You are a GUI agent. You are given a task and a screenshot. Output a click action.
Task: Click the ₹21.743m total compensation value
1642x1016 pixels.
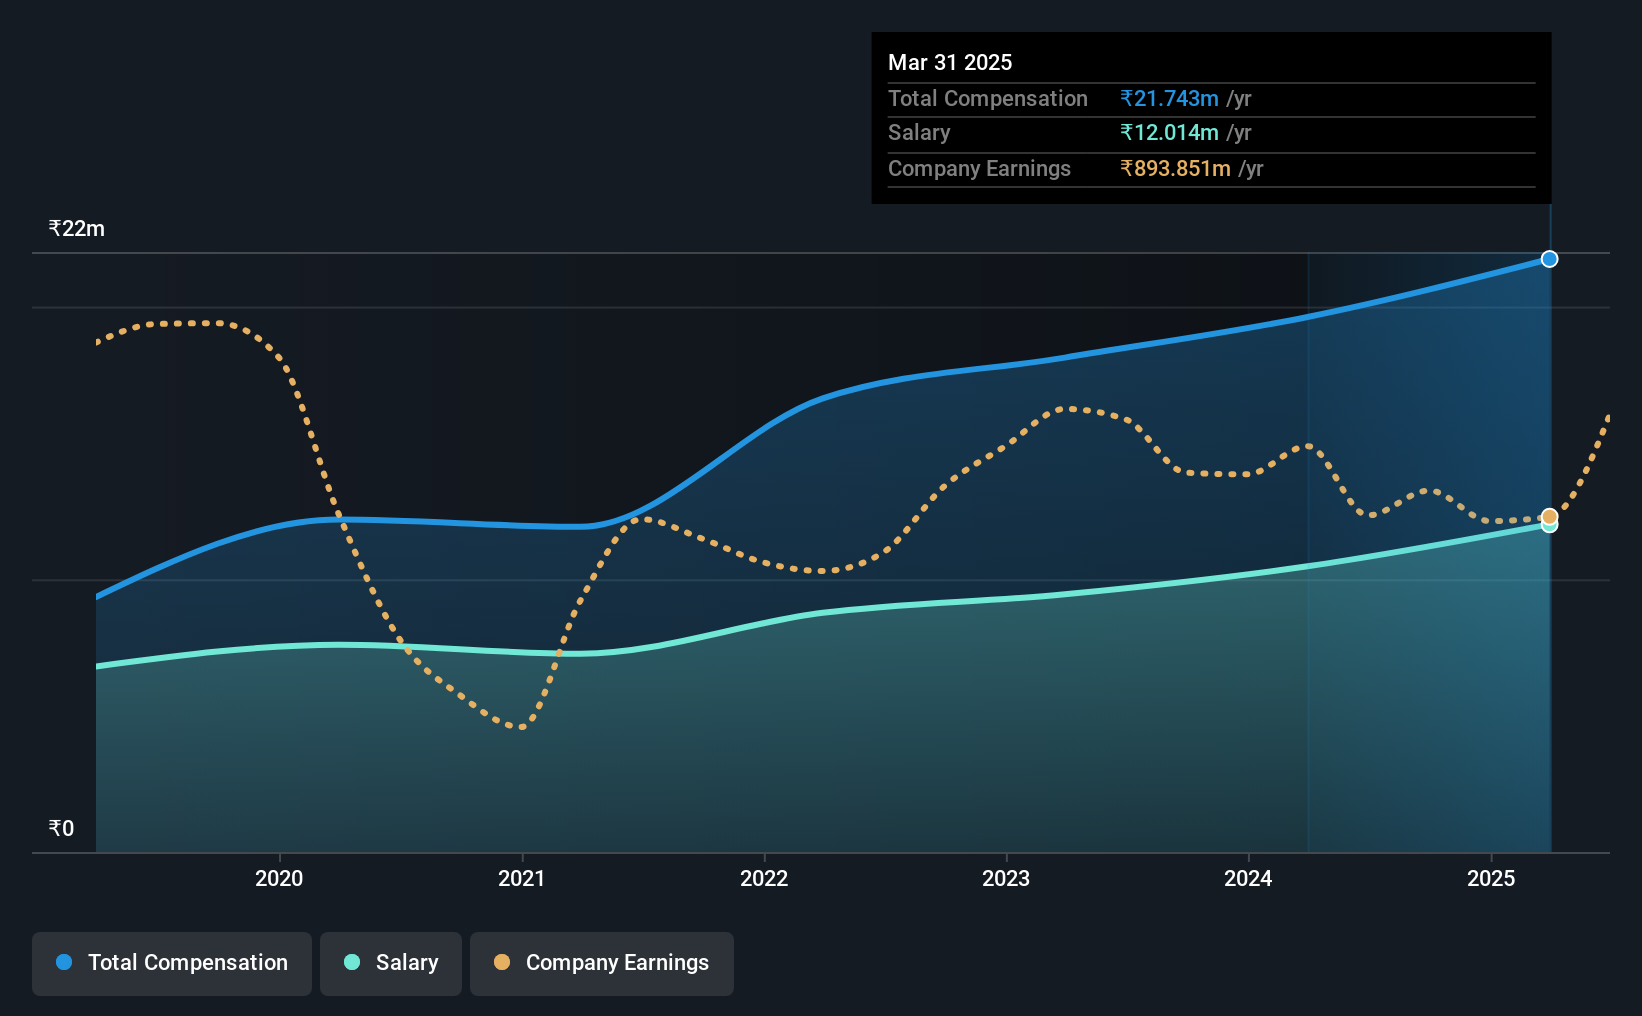pyautogui.click(x=1169, y=98)
